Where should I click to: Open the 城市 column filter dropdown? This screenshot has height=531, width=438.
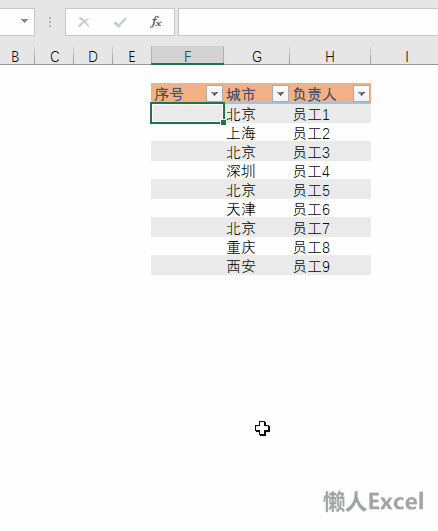[280, 93]
